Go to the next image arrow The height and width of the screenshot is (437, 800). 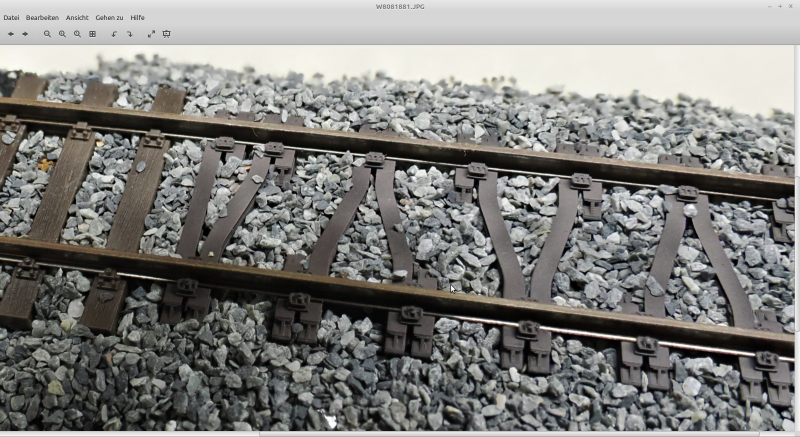25,34
